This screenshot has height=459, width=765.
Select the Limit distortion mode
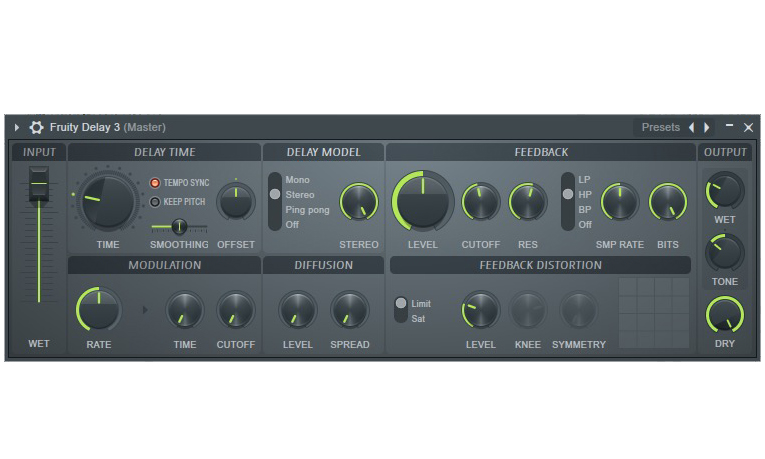click(x=421, y=303)
